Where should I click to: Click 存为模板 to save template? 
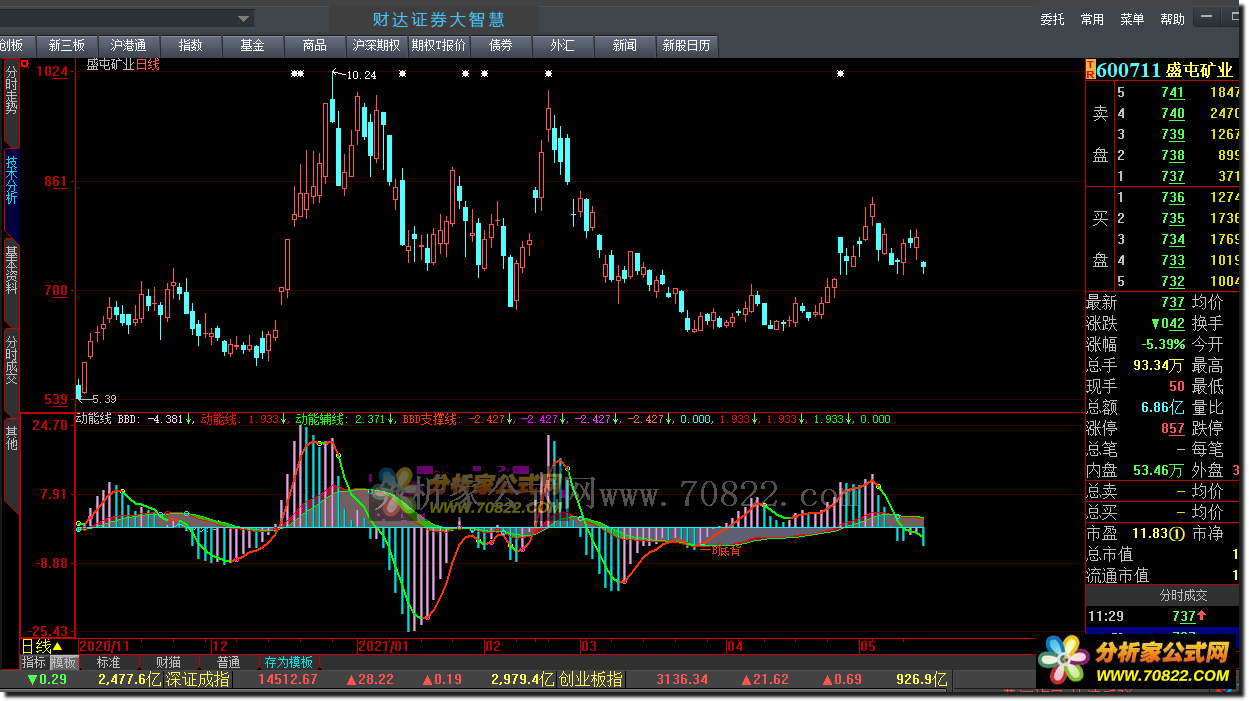tap(289, 662)
